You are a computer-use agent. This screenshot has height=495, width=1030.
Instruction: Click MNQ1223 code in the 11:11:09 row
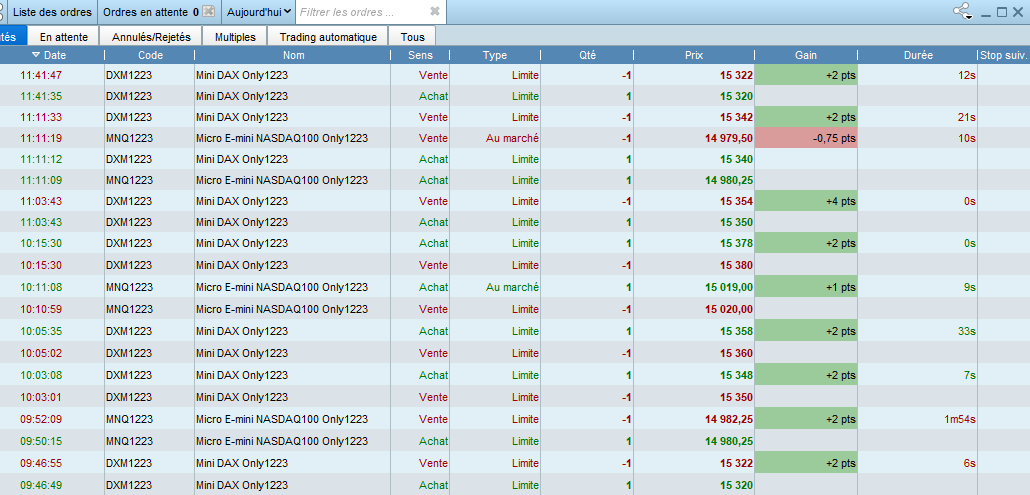click(129, 180)
